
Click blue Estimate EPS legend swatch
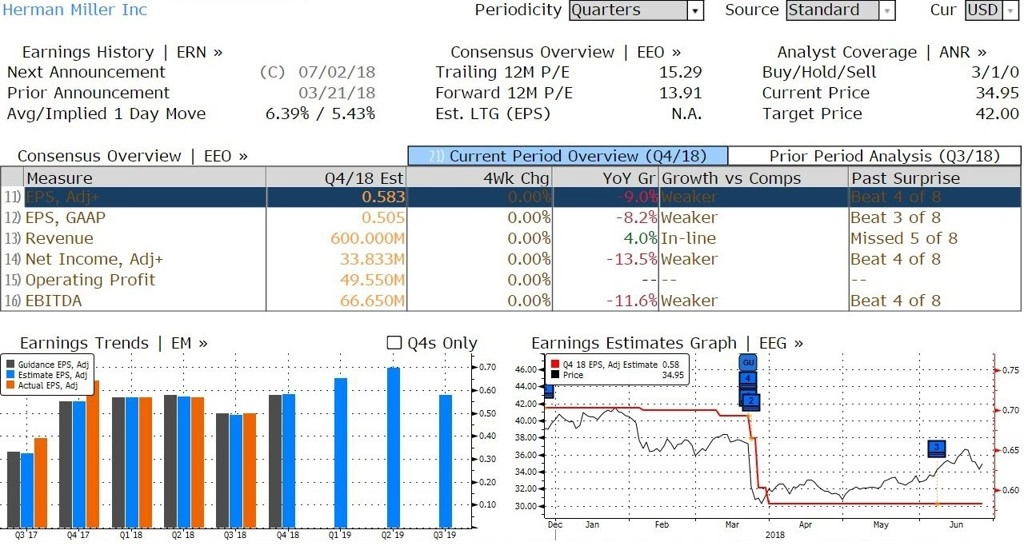pyautogui.click(x=10, y=375)
